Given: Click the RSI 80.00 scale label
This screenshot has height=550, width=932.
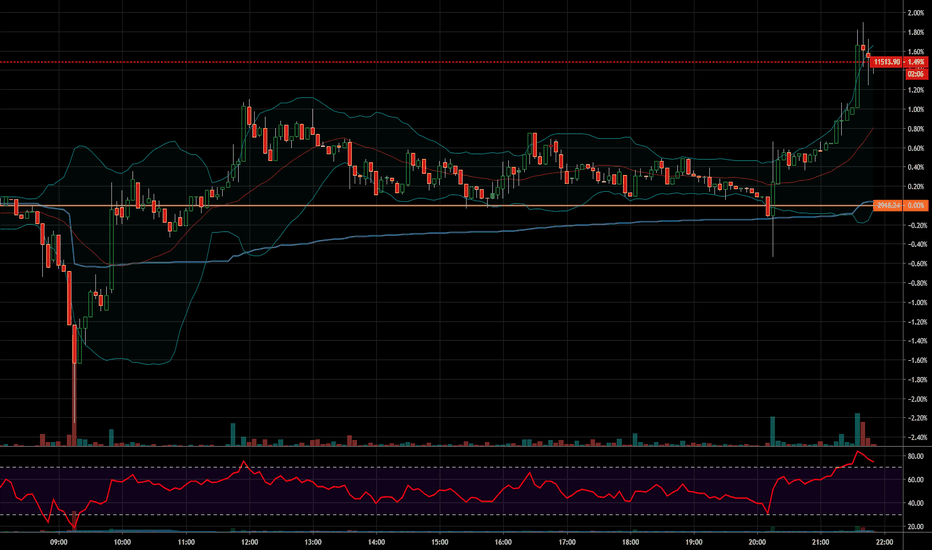Looking at the screenshot, I should 915,456.
